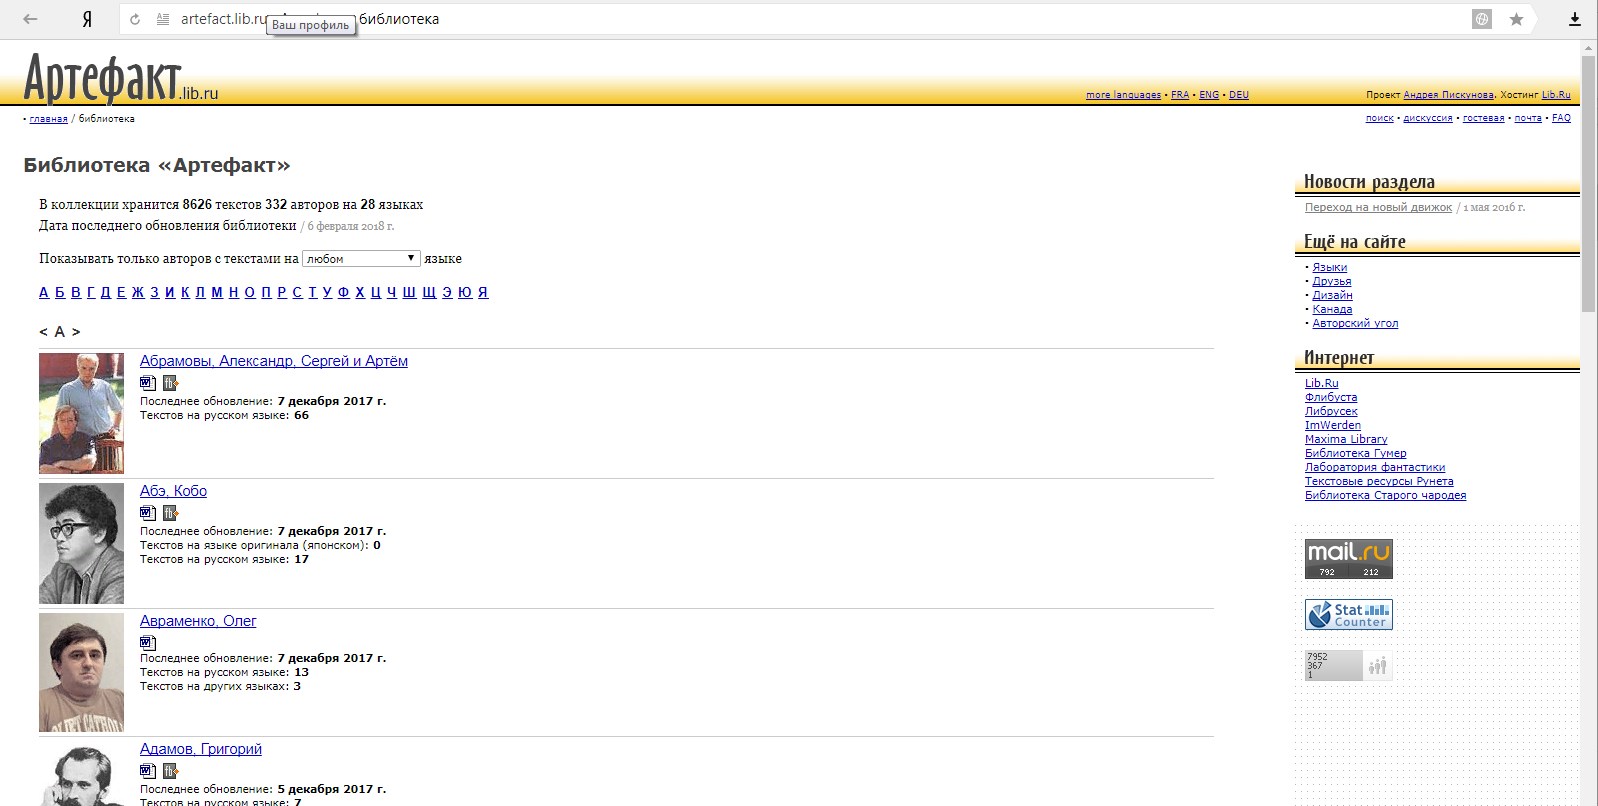Image resolution: width=1598 pixels, height=806 pixels.
Task: Open the 'ImWerden' internet link
Action: 1333,425
